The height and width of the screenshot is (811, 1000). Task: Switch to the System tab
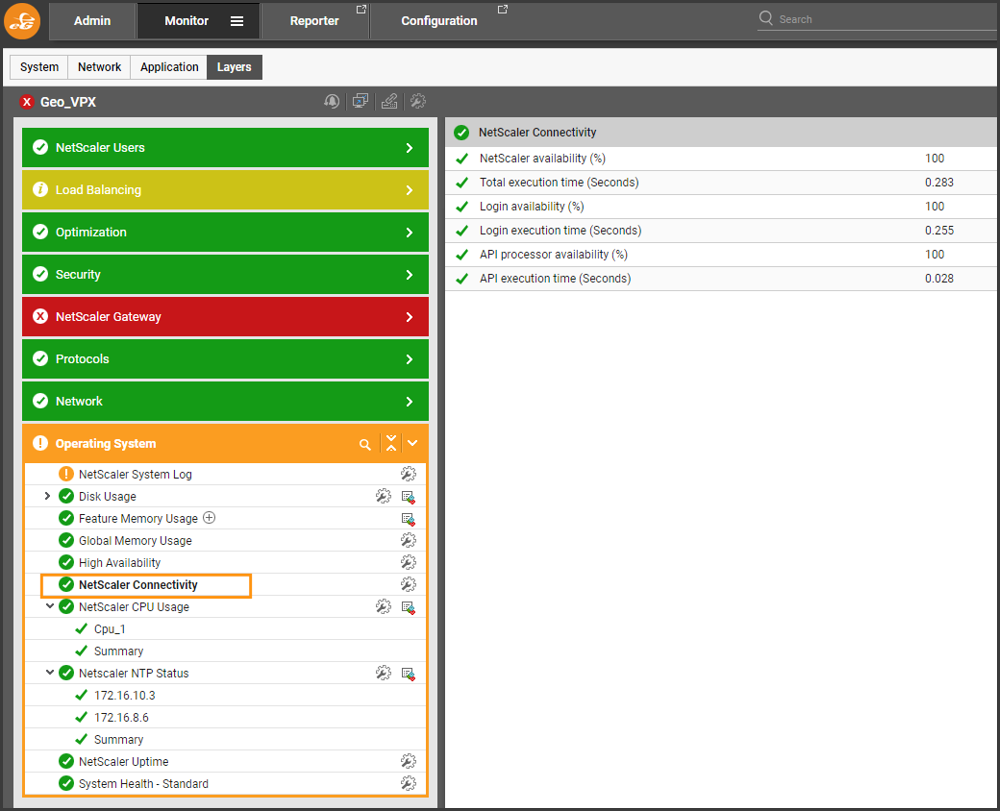click(39, 67)
